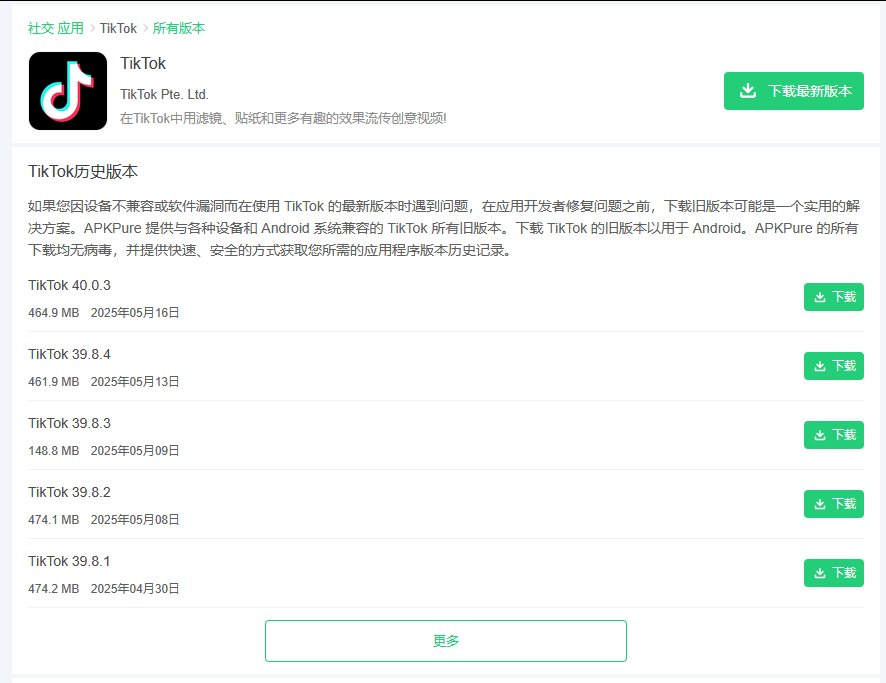This screenshot has height=683, width=886.
Task: Click developer name TikTok Pte. Ltd.
Action: coord(164,94)
